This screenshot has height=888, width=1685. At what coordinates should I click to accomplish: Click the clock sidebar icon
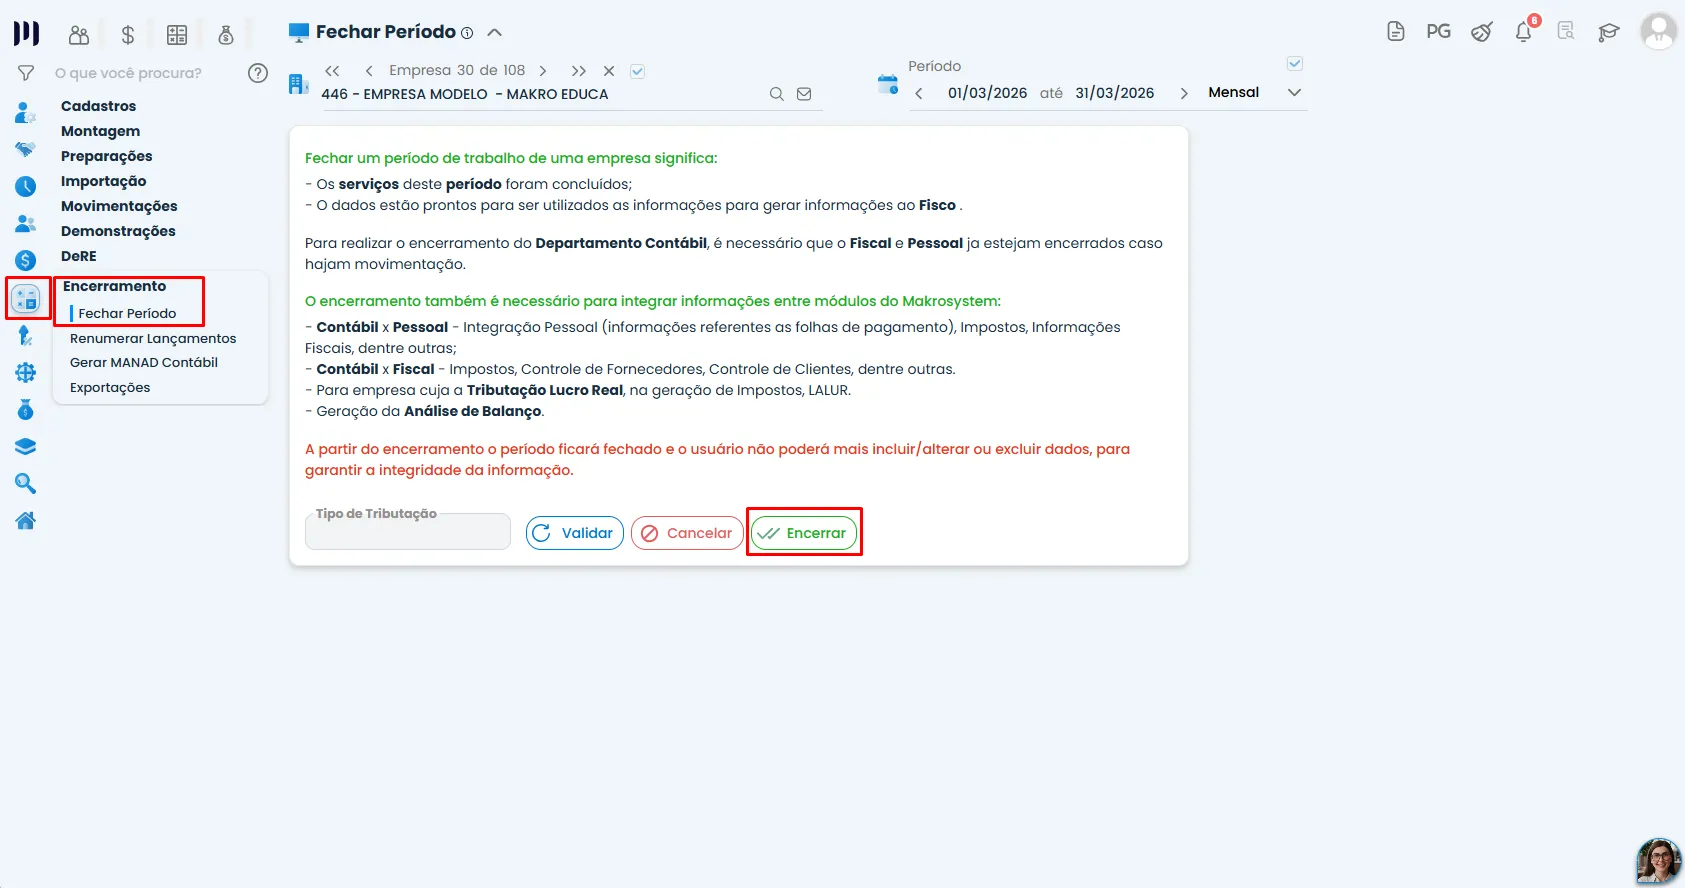coord(26,186)
